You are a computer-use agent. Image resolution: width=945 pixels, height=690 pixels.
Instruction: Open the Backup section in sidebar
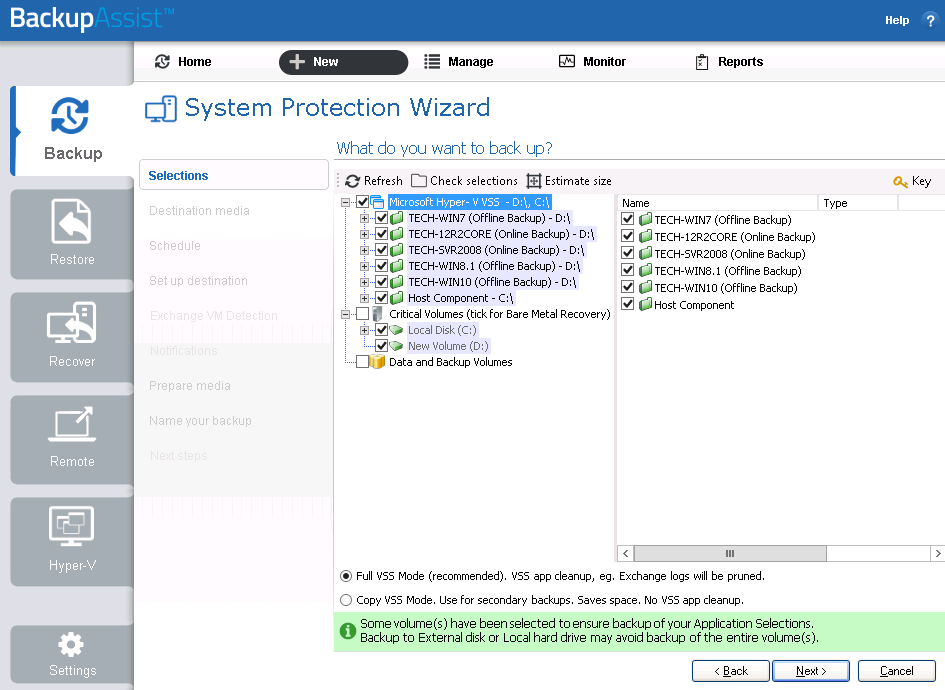[x=73, y=131]
